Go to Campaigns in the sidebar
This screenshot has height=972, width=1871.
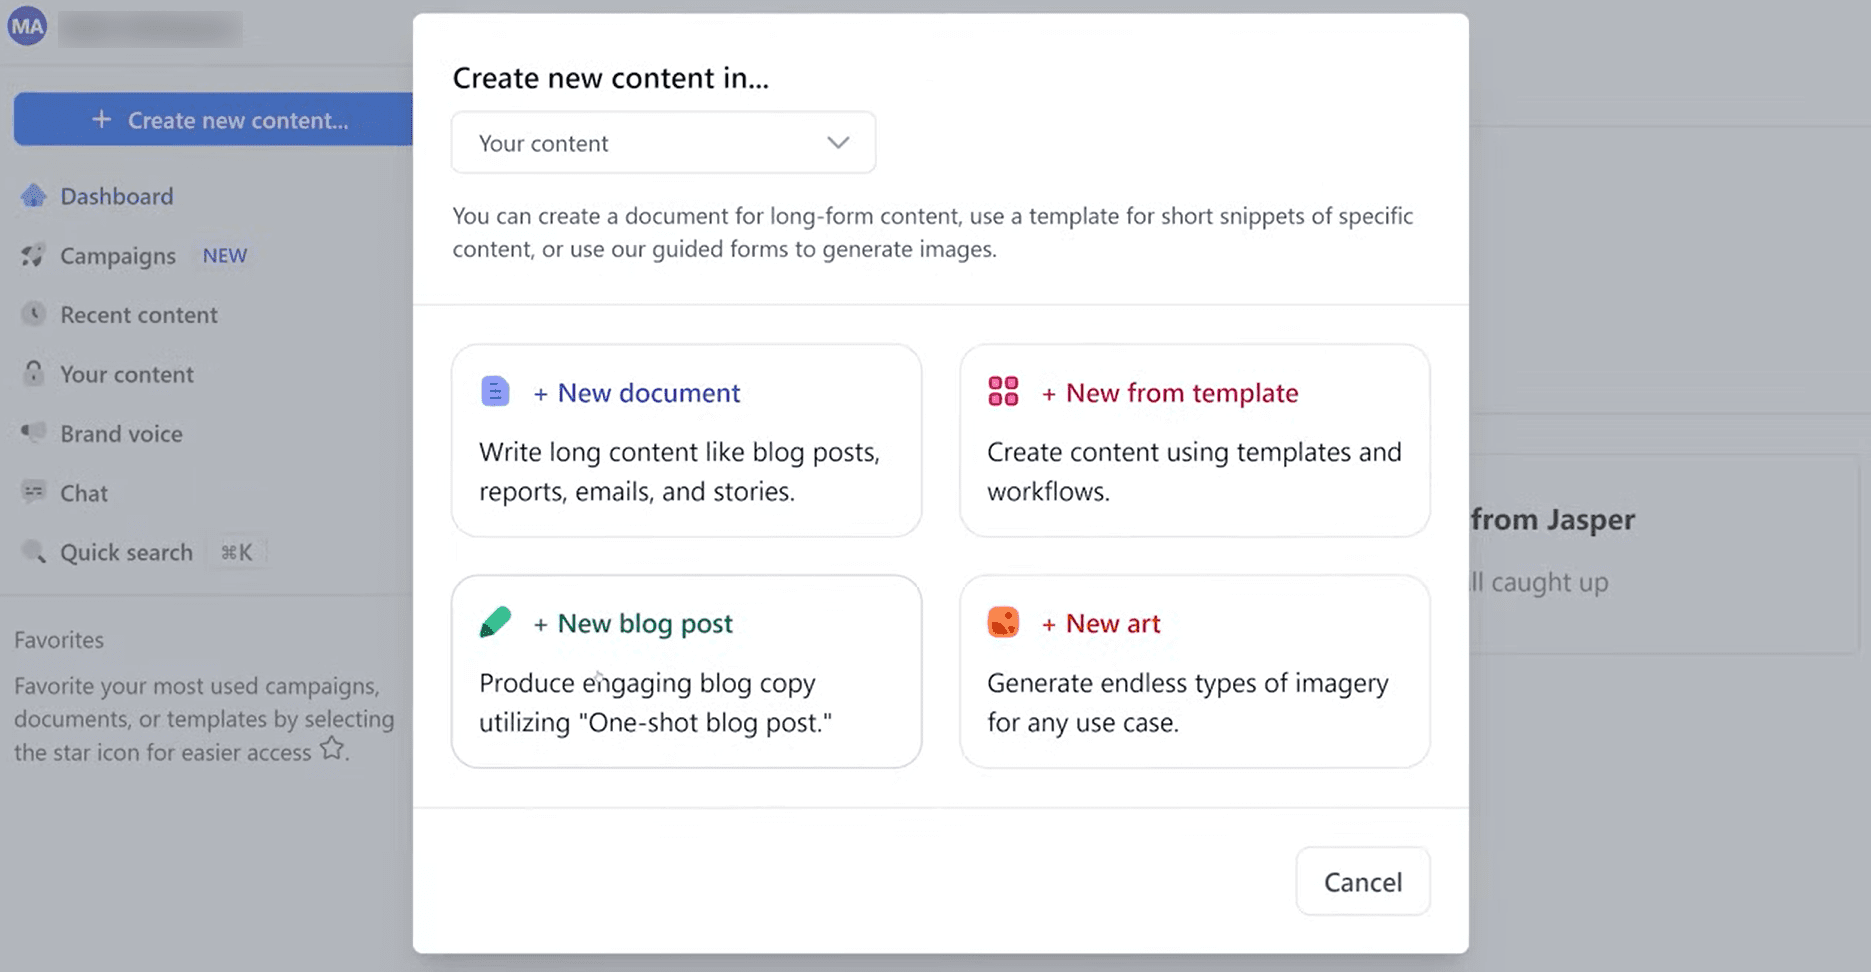tap(118, 256)
